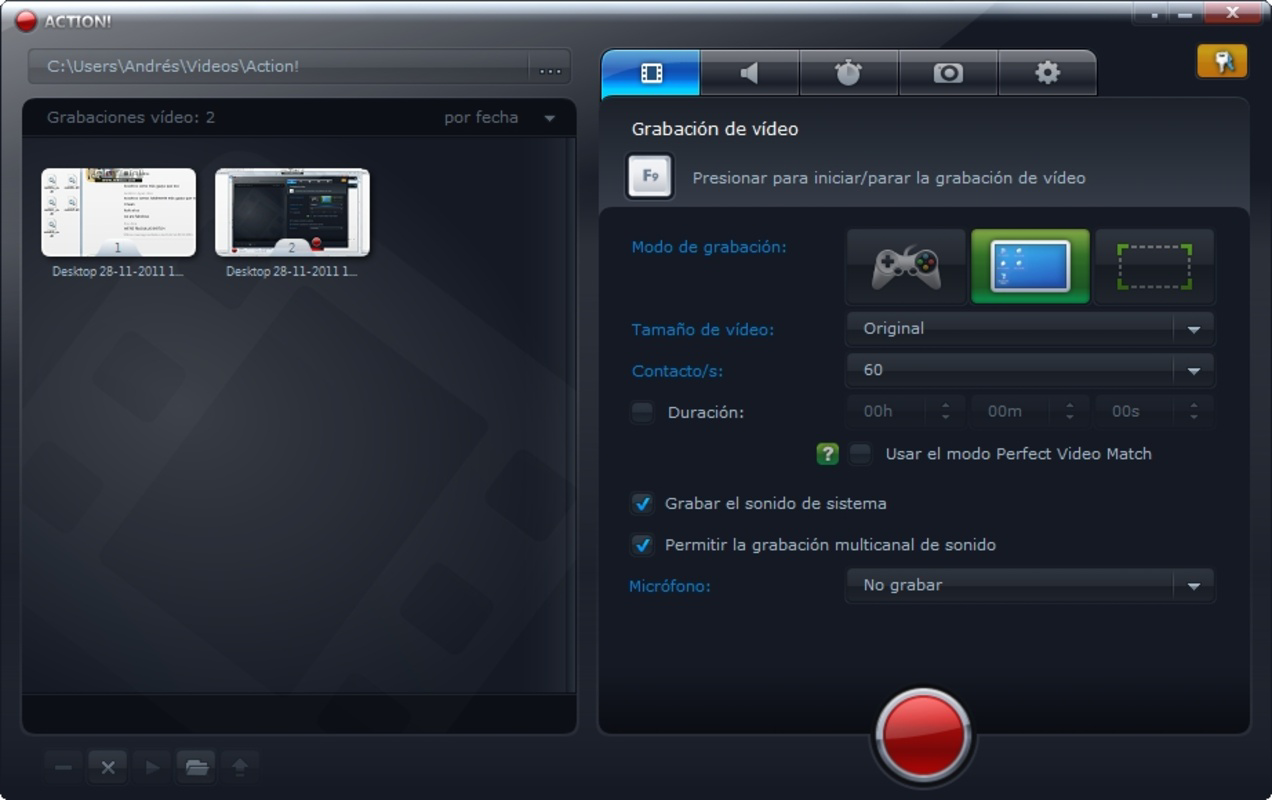Open the Micrófono dropdown

(1030, 585)
